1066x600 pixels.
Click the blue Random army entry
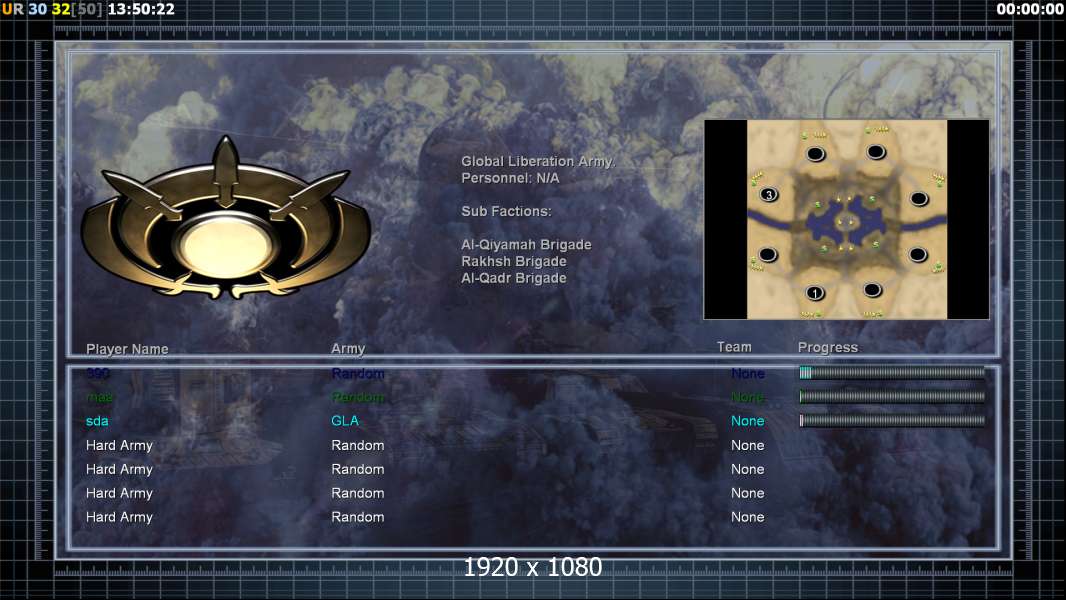tap(358, 374)
